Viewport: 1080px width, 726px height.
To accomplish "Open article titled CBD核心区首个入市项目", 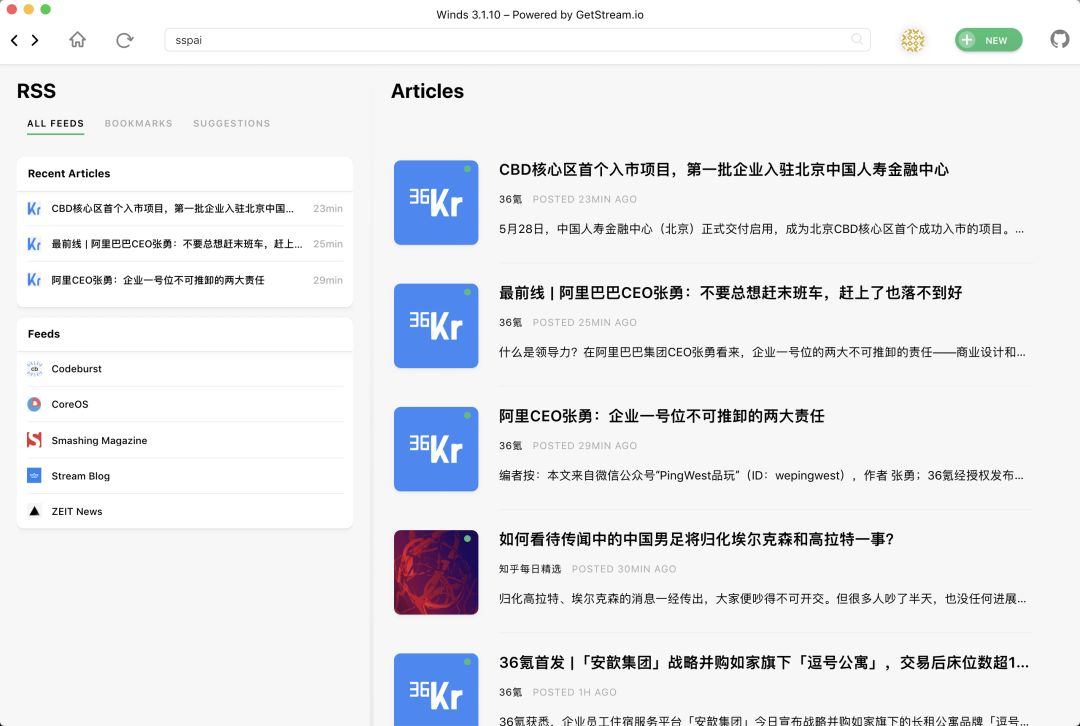I will click(723, 169).
